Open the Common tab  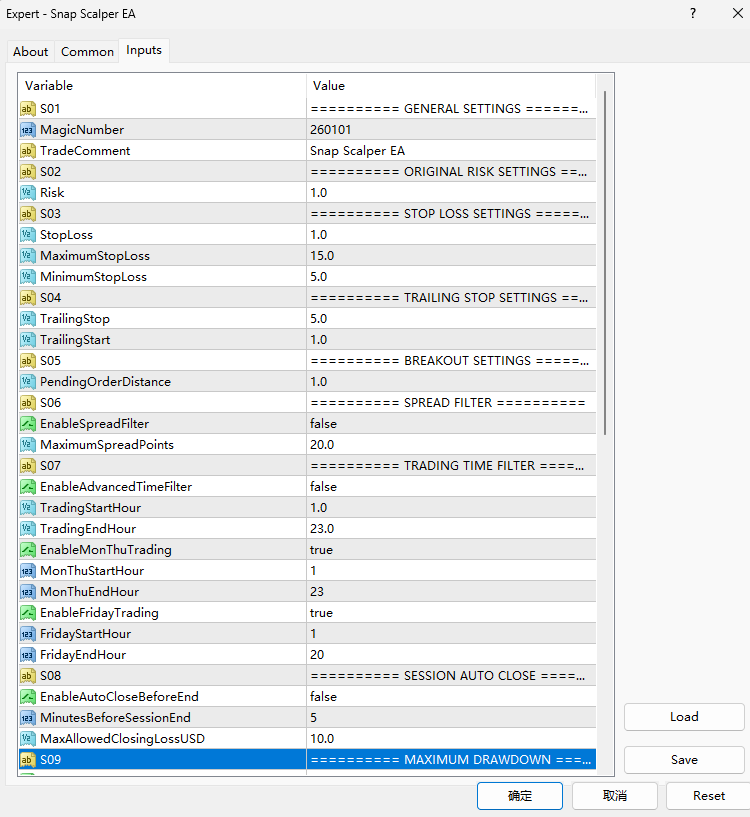[x=87, y=52]
